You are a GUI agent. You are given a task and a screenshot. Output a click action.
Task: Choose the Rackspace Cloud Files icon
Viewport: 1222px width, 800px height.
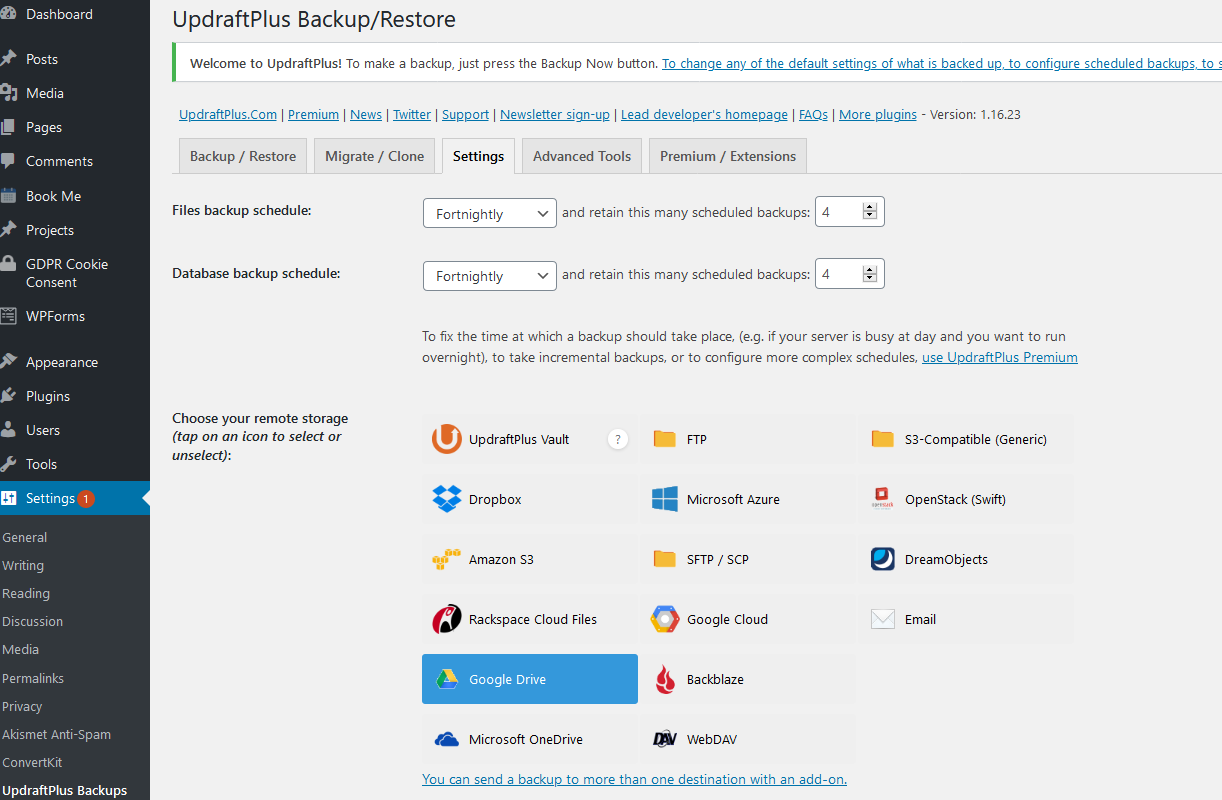pyautogui.click(x=447, y=619)
